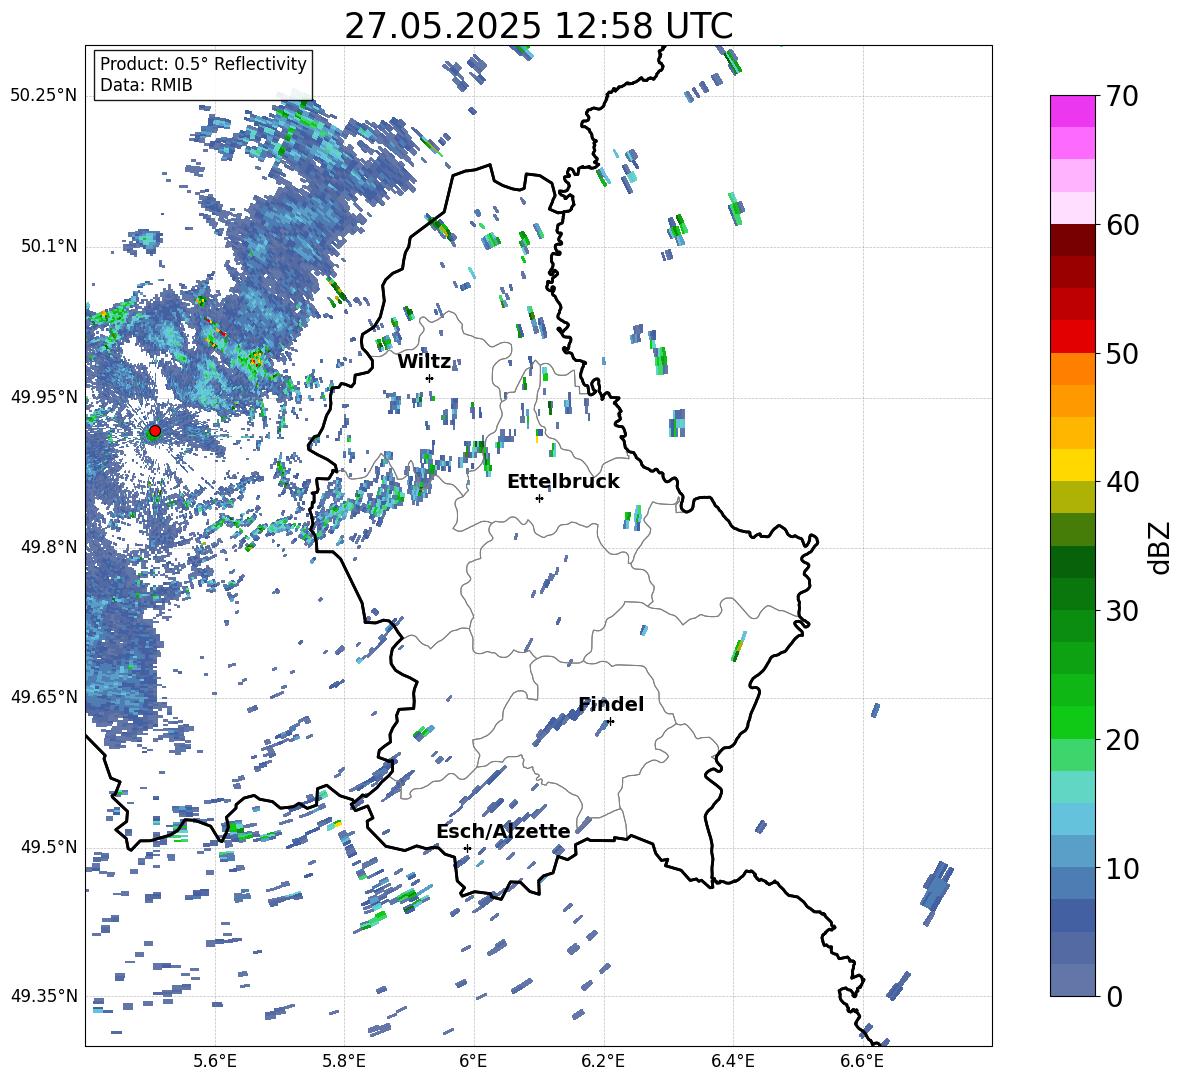Click the Ettelbruck city label

coord(563,482)
